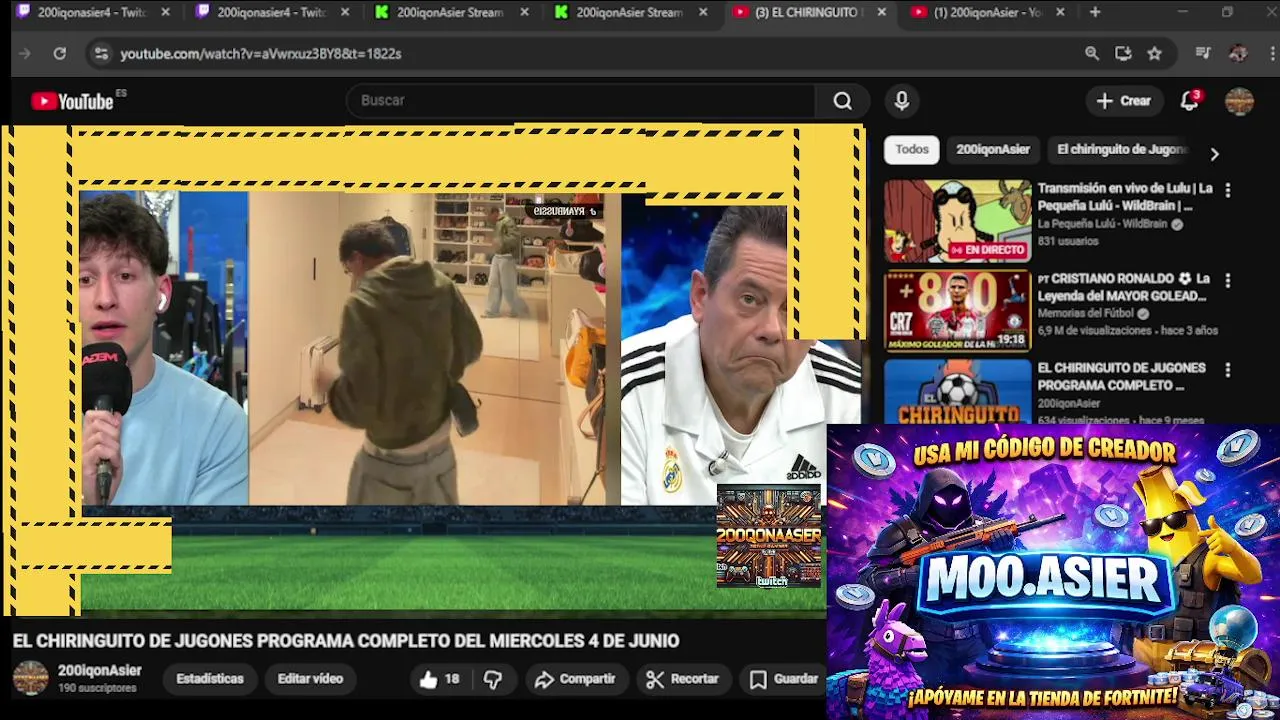
Task: Open the notifications bell
Action: tap(1189, 101)
